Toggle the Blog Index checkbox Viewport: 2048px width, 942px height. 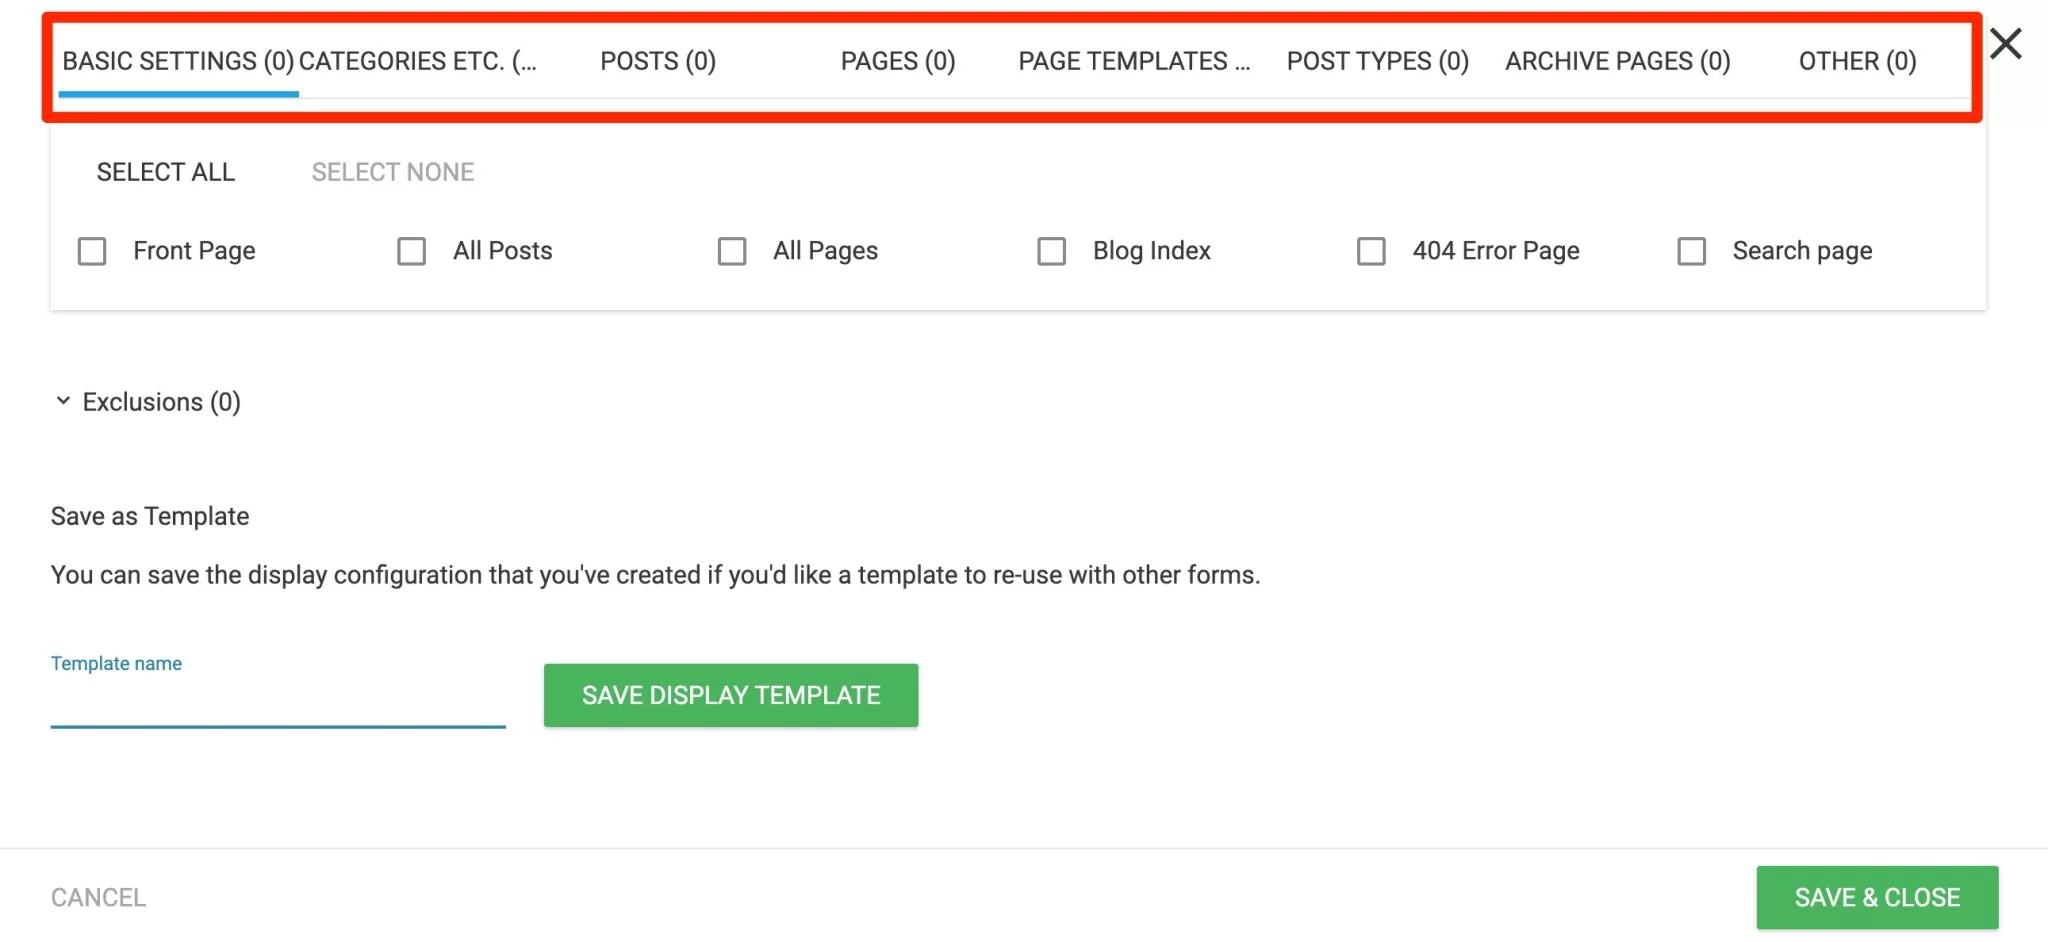click(x=1052, y=251)
